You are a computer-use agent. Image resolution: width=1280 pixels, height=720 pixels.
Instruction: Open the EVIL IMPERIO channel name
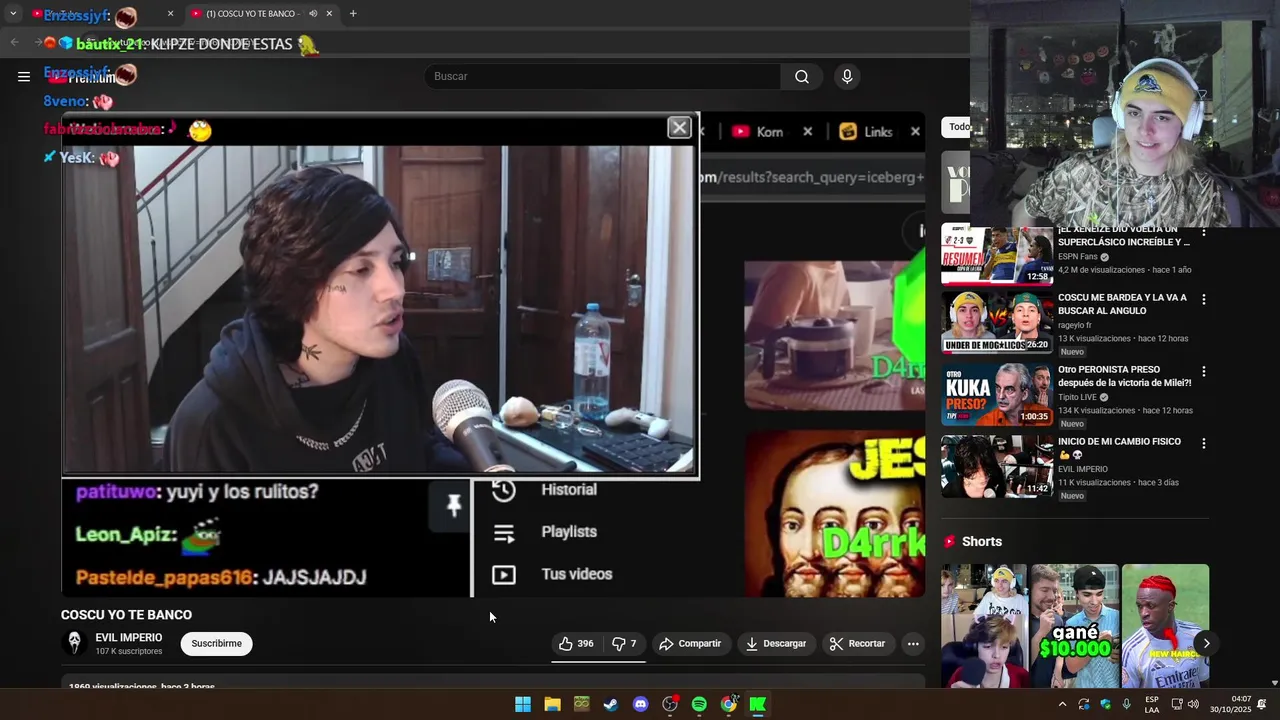point(129,638)
